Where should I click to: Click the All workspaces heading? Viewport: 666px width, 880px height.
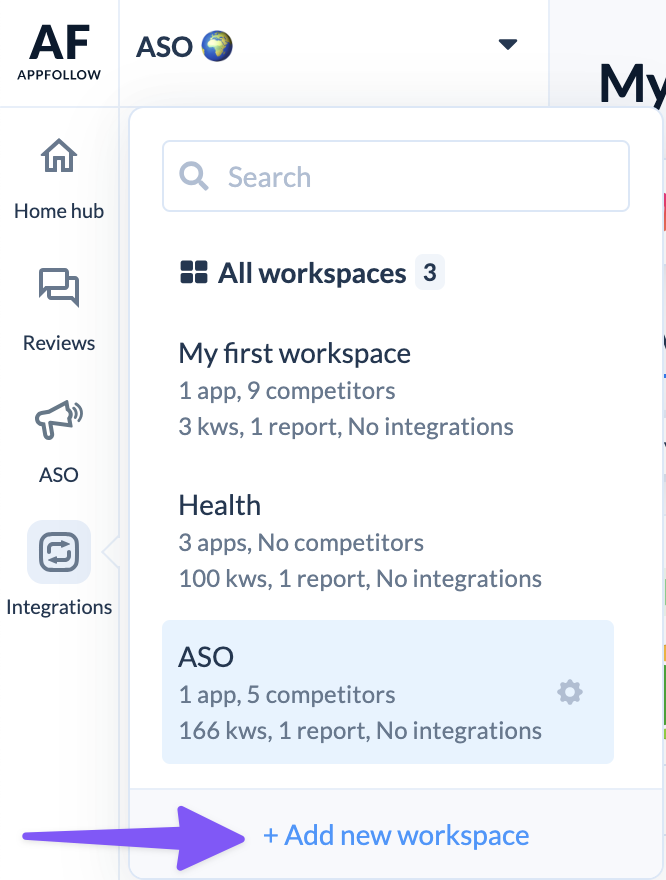[312, 273]
